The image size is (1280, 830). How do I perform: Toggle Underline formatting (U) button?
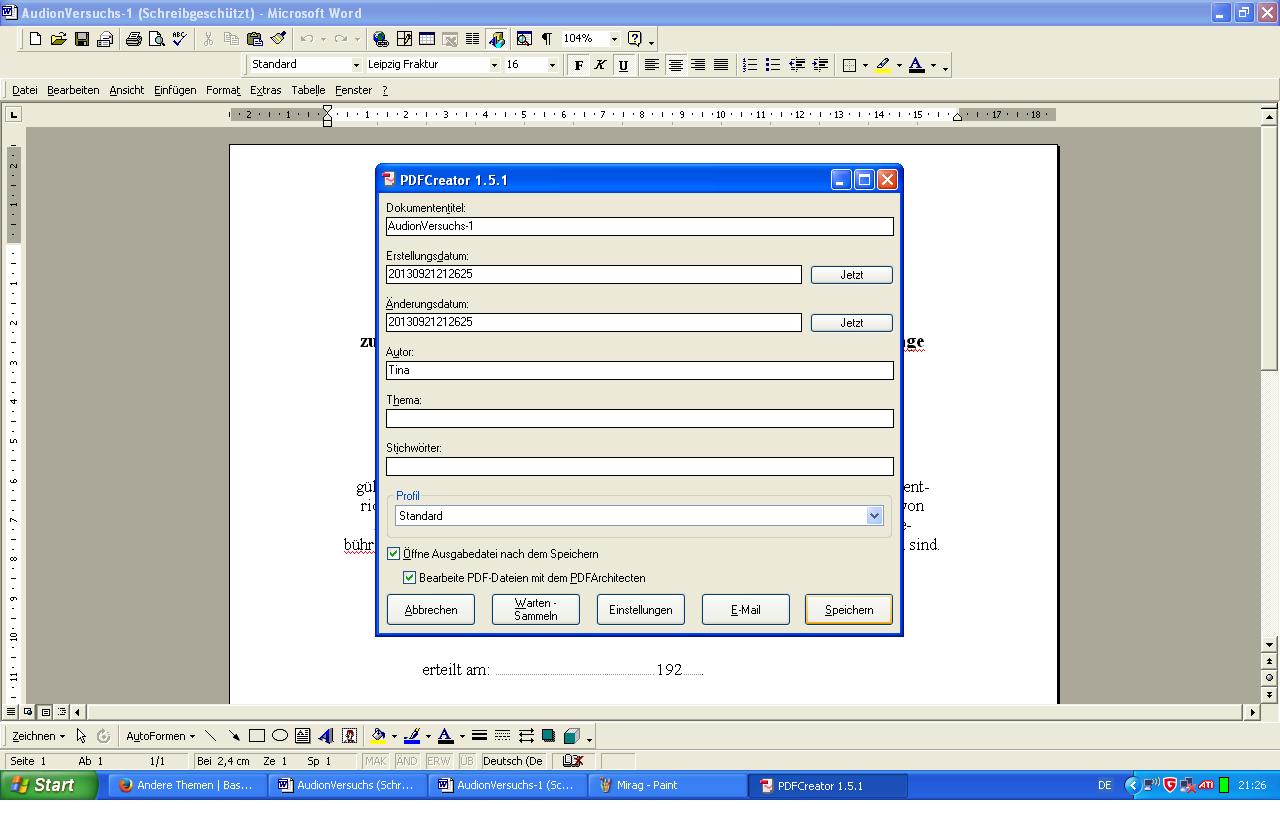pos(623,65)
